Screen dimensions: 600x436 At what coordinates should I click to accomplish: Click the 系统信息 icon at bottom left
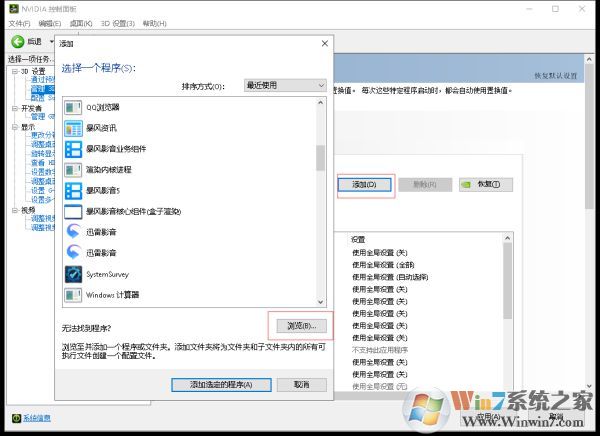pos(16,418)
